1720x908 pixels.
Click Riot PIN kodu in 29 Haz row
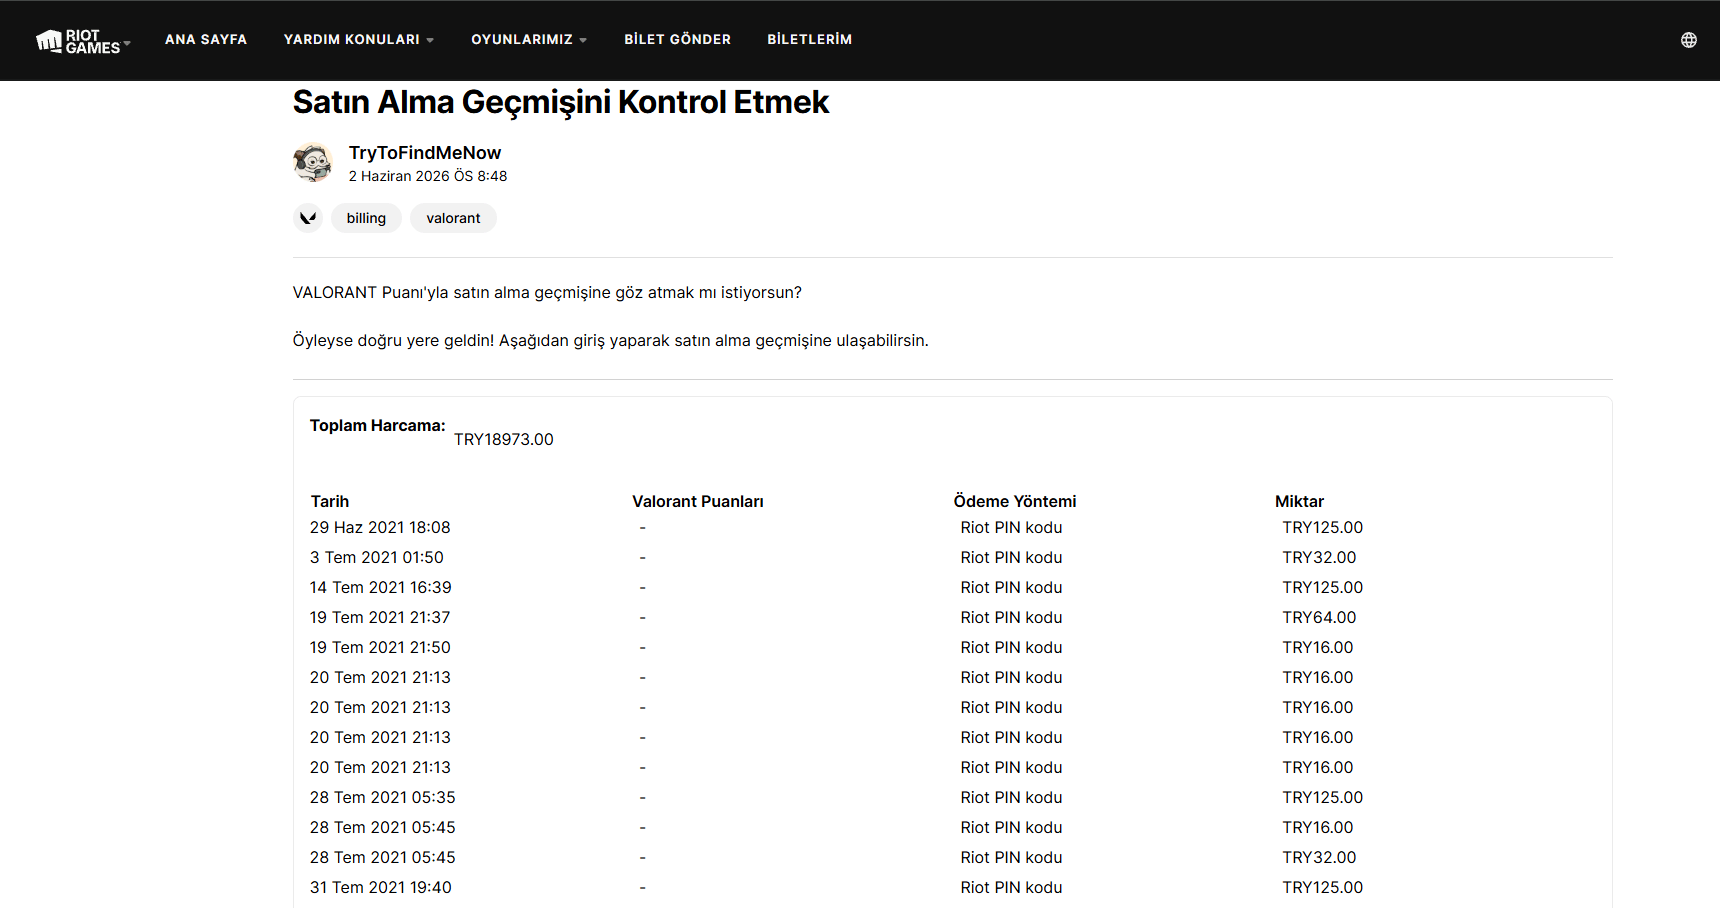pyautogui.click(x=1012, y=528)
